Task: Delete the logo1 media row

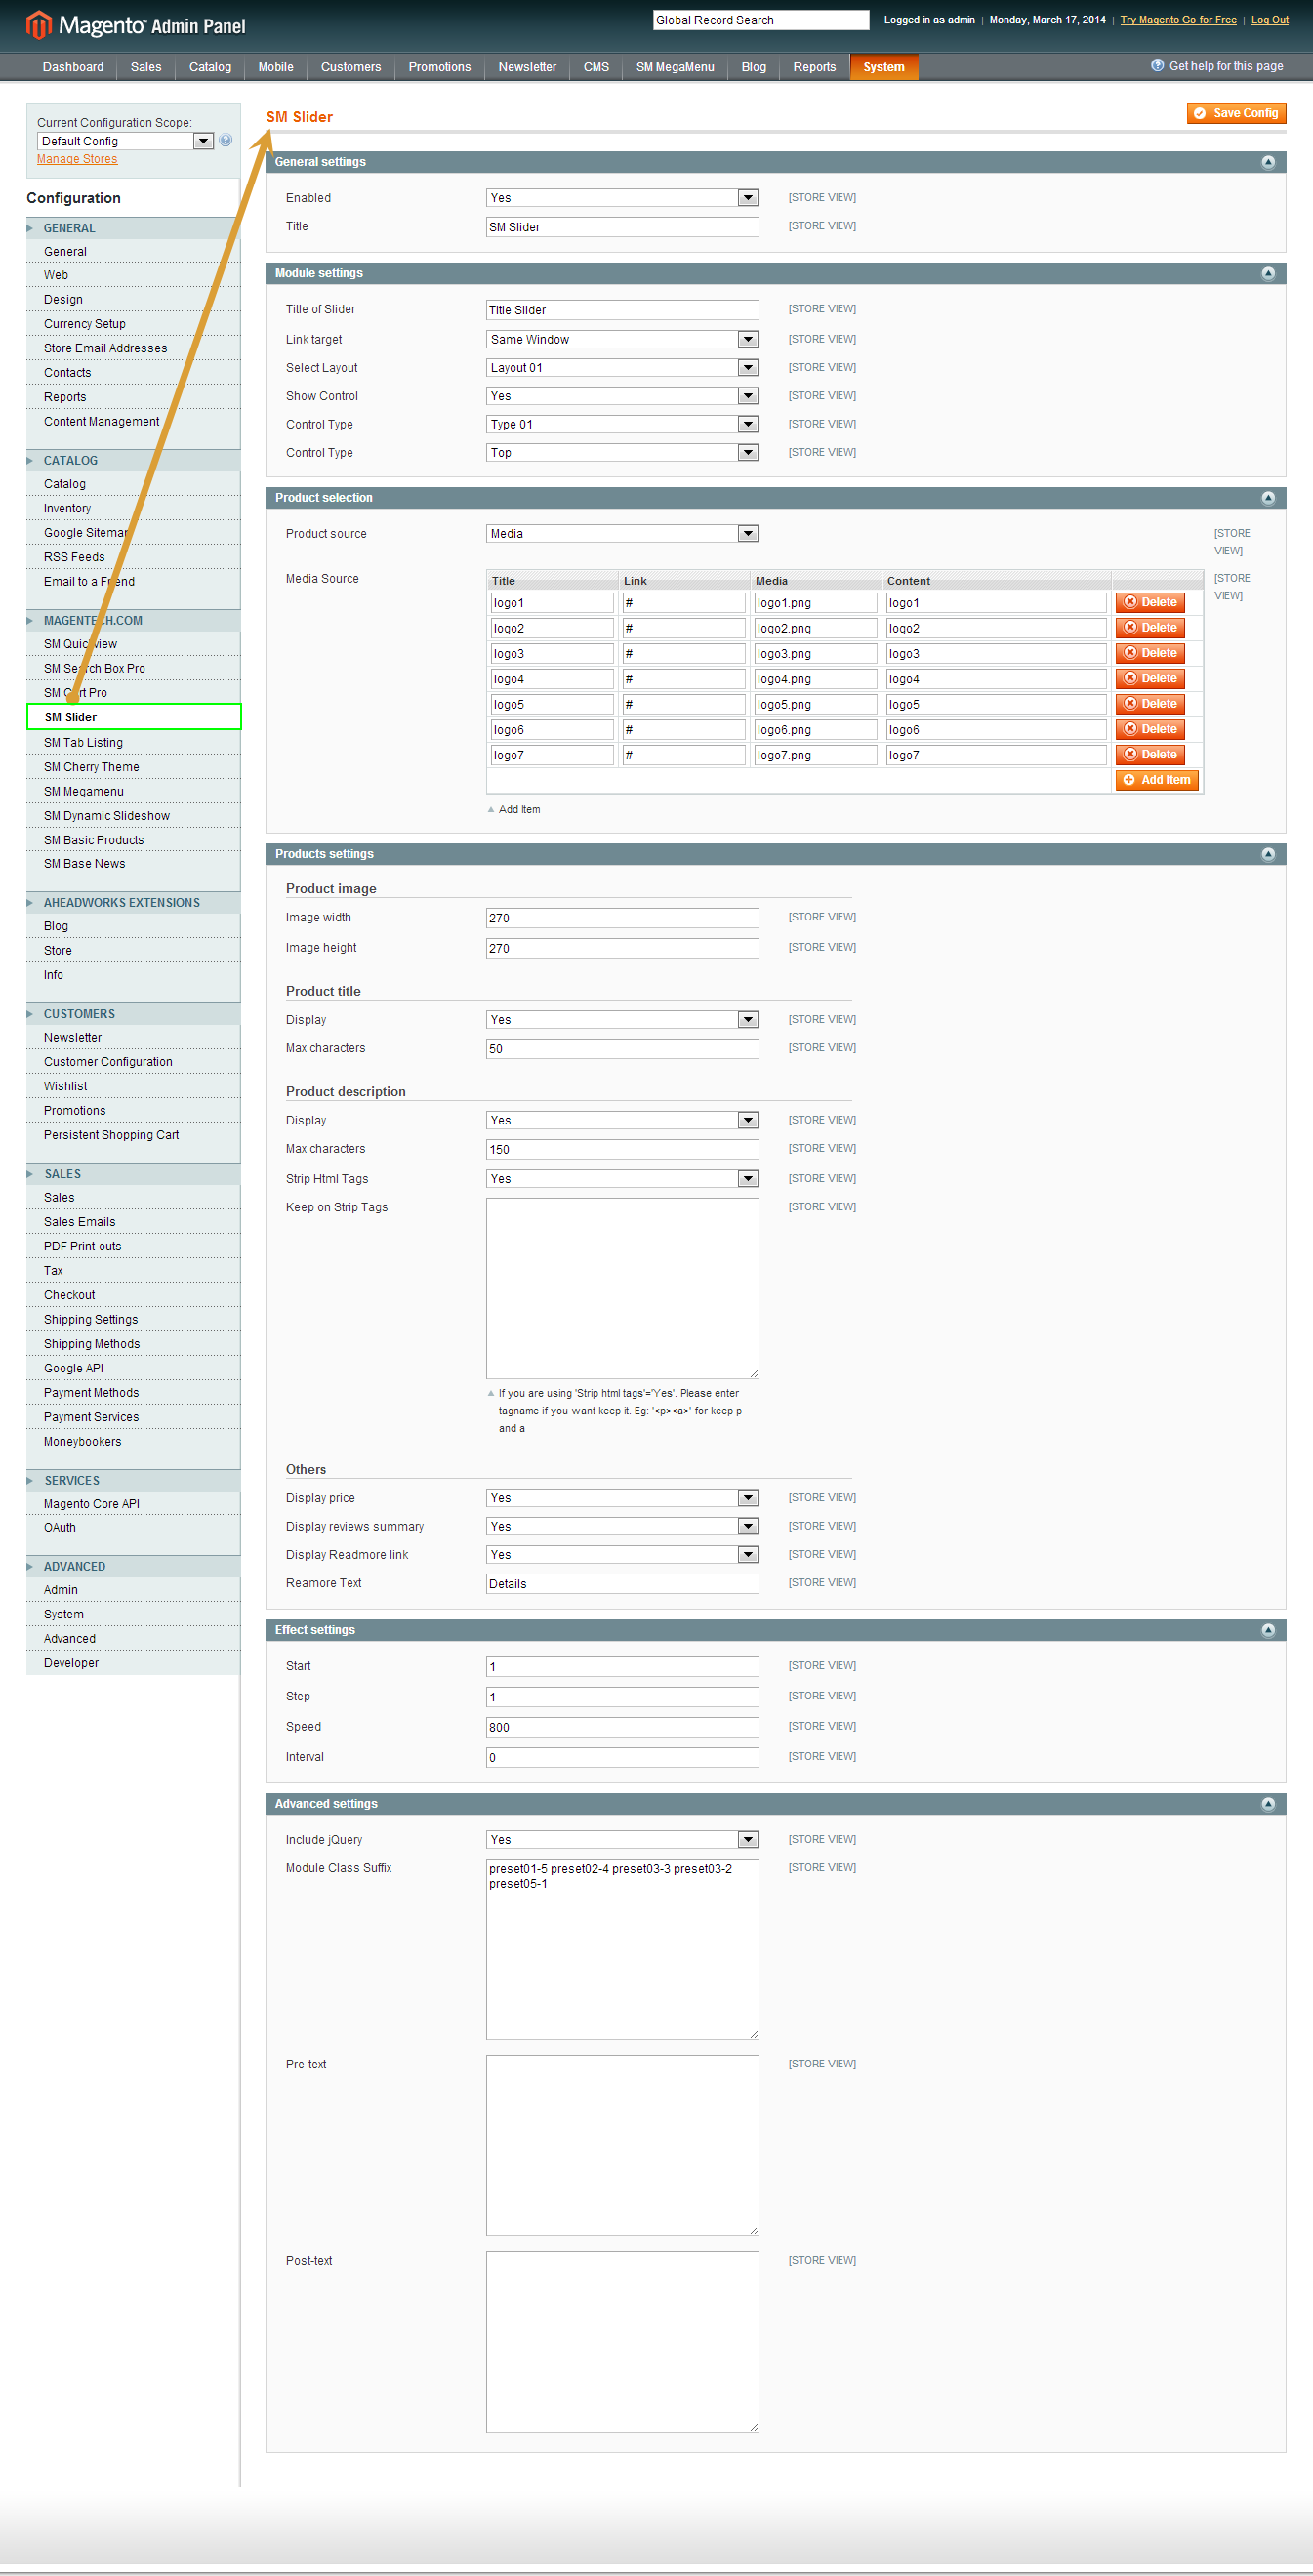Action: 1150,602
